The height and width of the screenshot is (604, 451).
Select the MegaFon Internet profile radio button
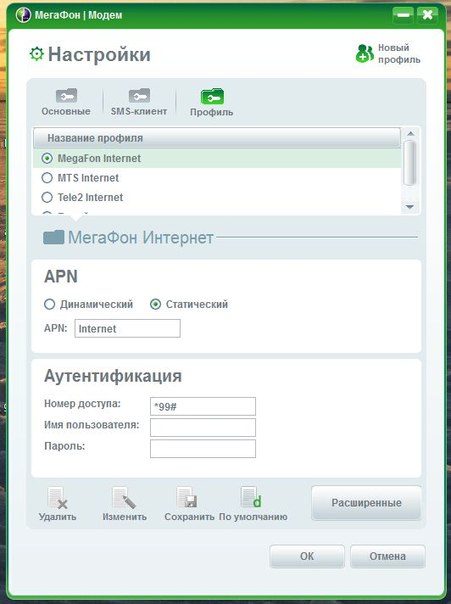click(x=47, y=158)
